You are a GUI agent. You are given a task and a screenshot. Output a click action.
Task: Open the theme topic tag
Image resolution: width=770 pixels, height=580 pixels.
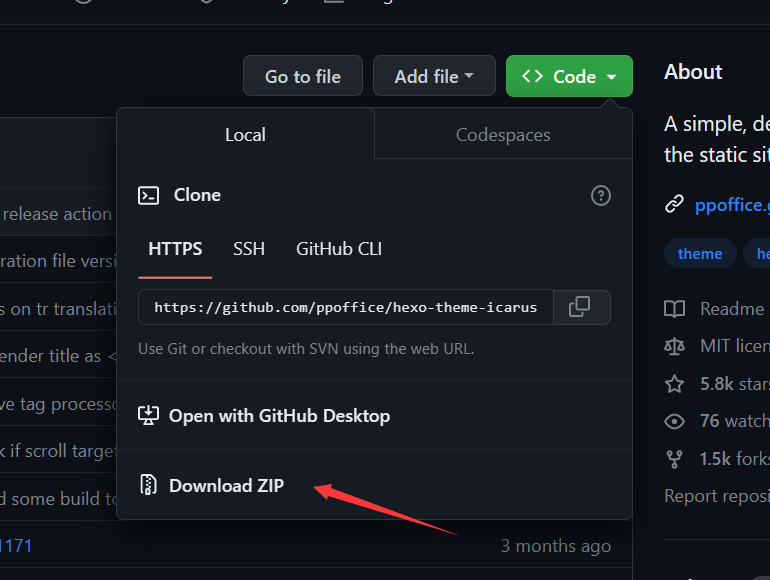[700, 253]
